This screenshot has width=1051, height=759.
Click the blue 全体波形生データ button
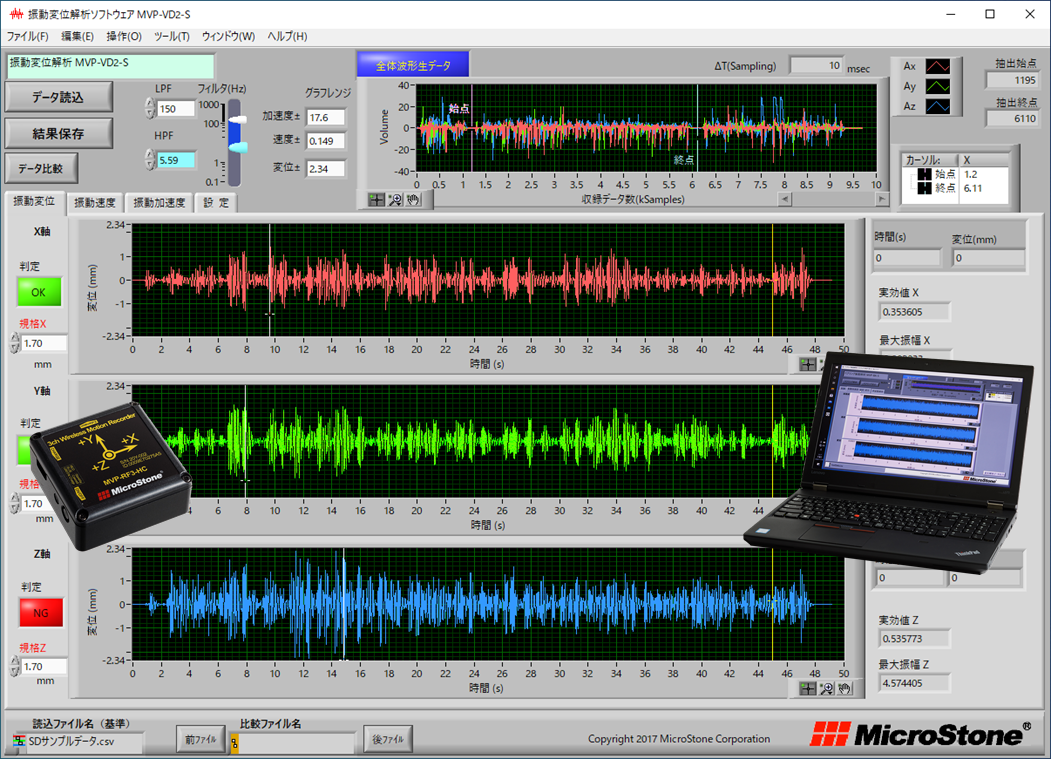[x=413, y=66]
